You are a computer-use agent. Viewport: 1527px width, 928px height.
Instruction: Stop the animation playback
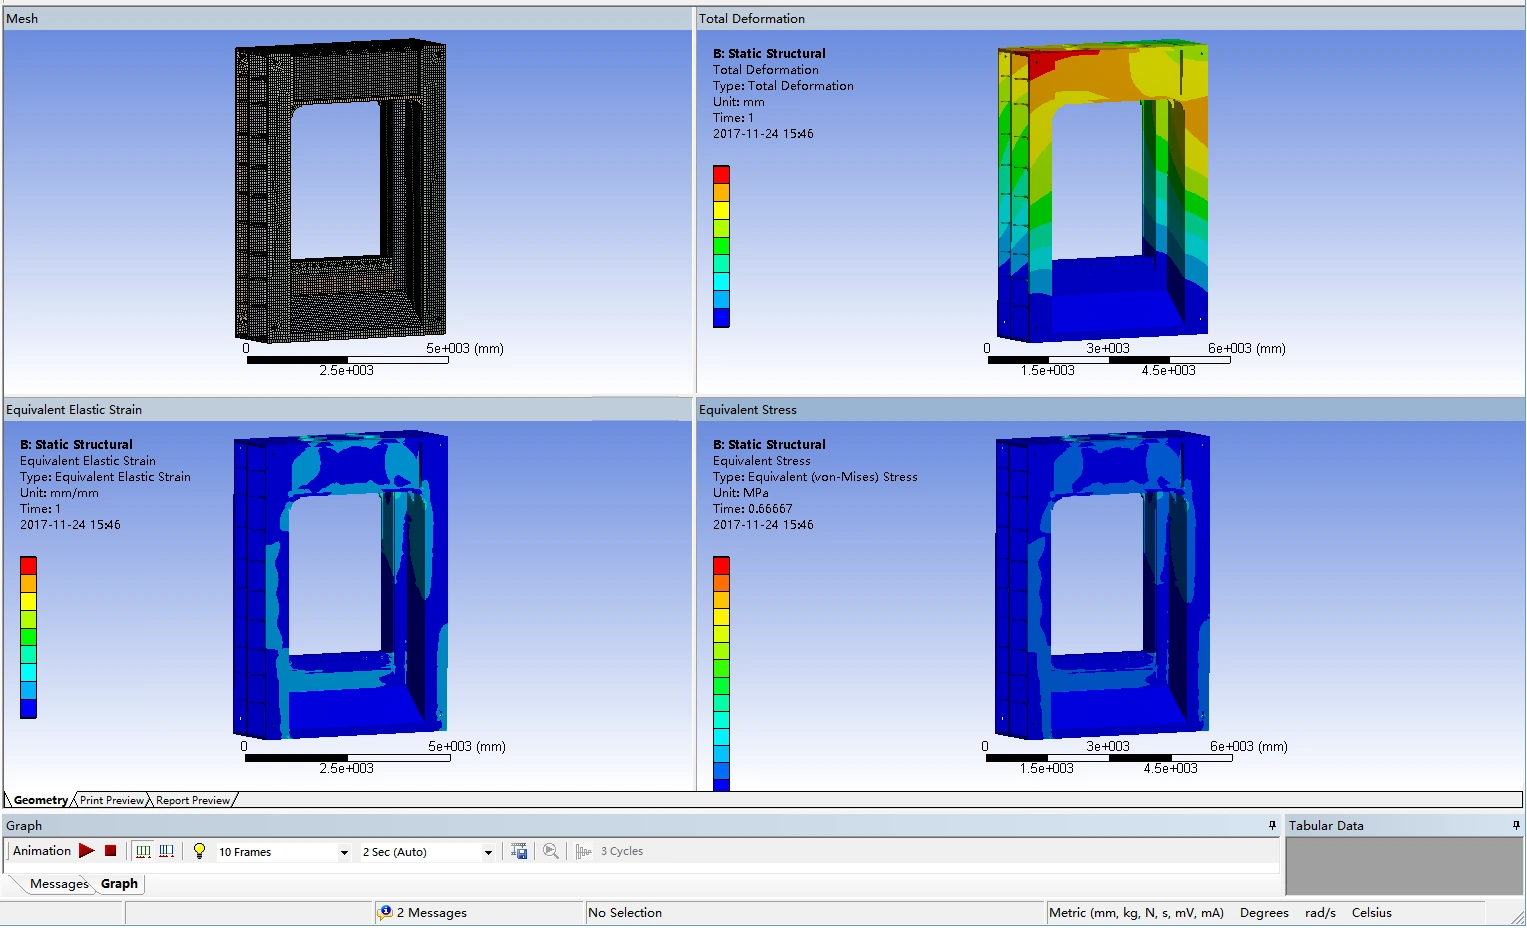coord(111,851)
